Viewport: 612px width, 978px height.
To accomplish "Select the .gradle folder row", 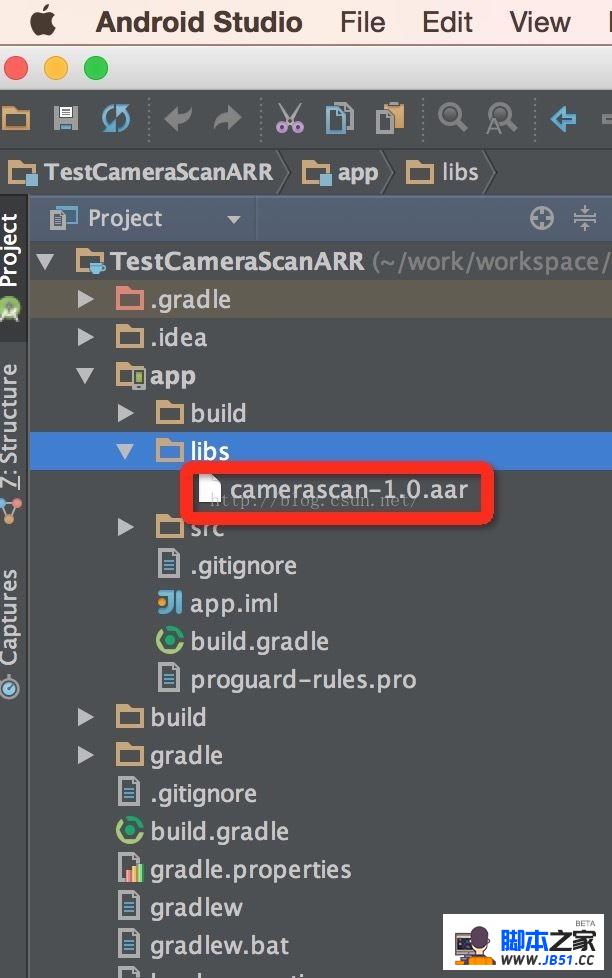I will (321, 299).
